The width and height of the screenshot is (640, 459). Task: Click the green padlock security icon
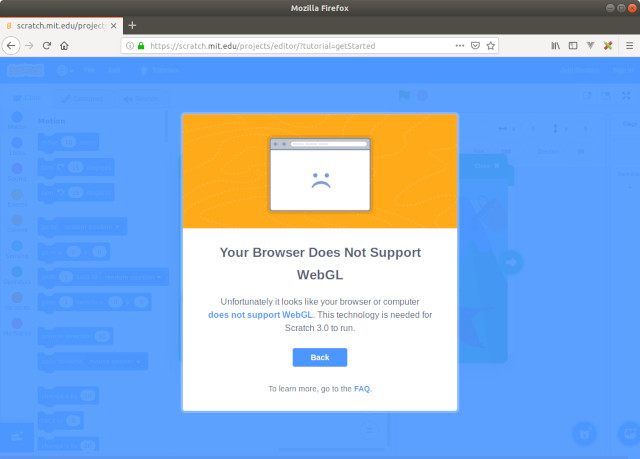tap(141, 46)
